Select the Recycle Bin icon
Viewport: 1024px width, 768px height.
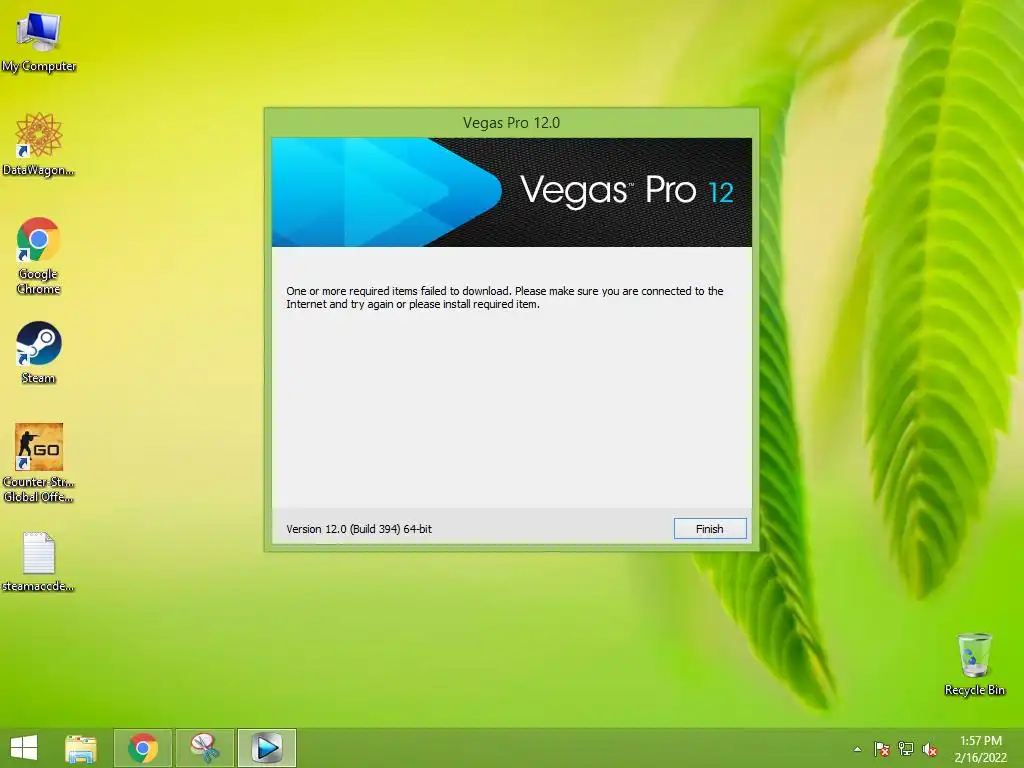(x=974, y=664)
